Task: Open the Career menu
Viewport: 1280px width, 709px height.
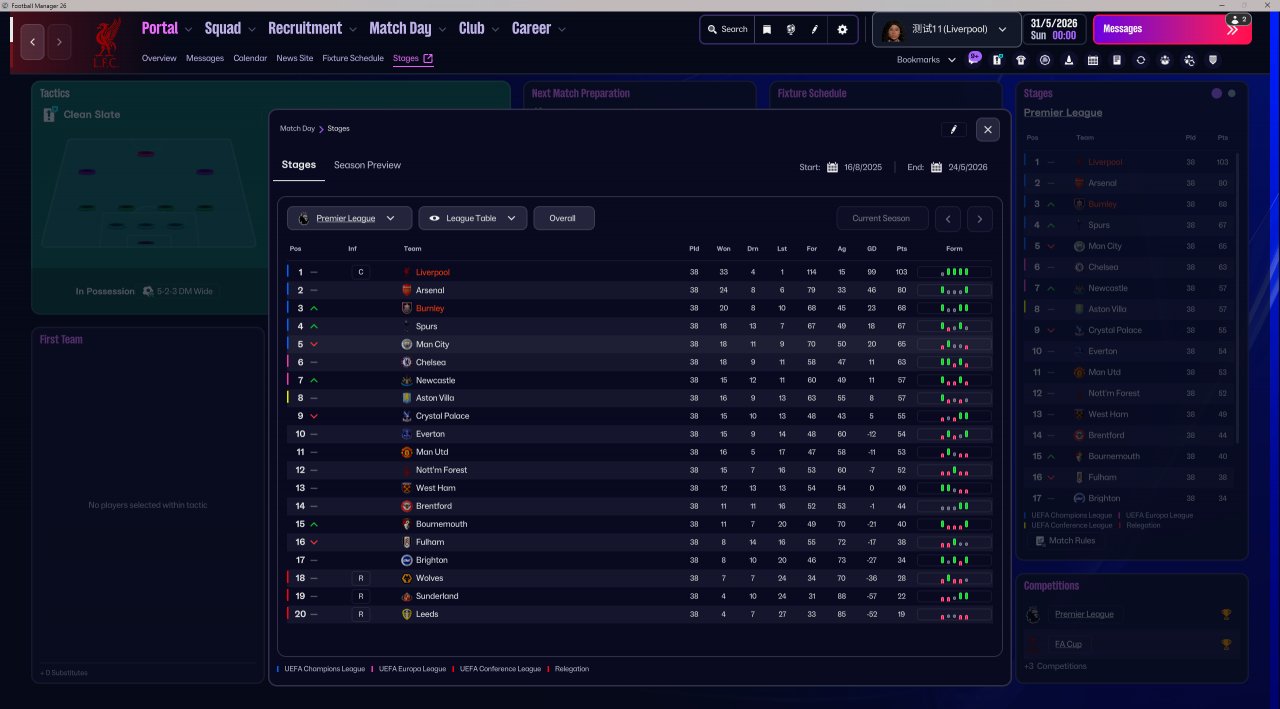Action: (x=539, y=28)
